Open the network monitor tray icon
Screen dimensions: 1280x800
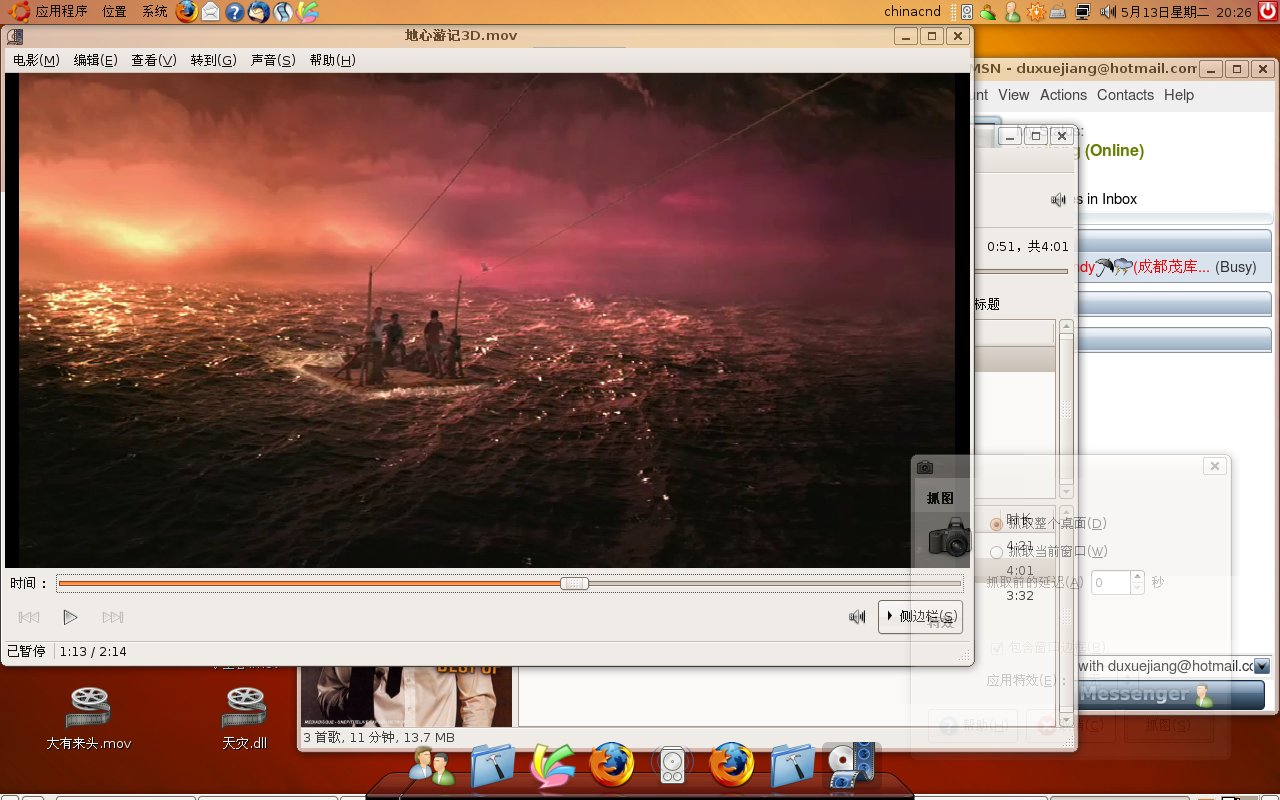[1083, 12]
